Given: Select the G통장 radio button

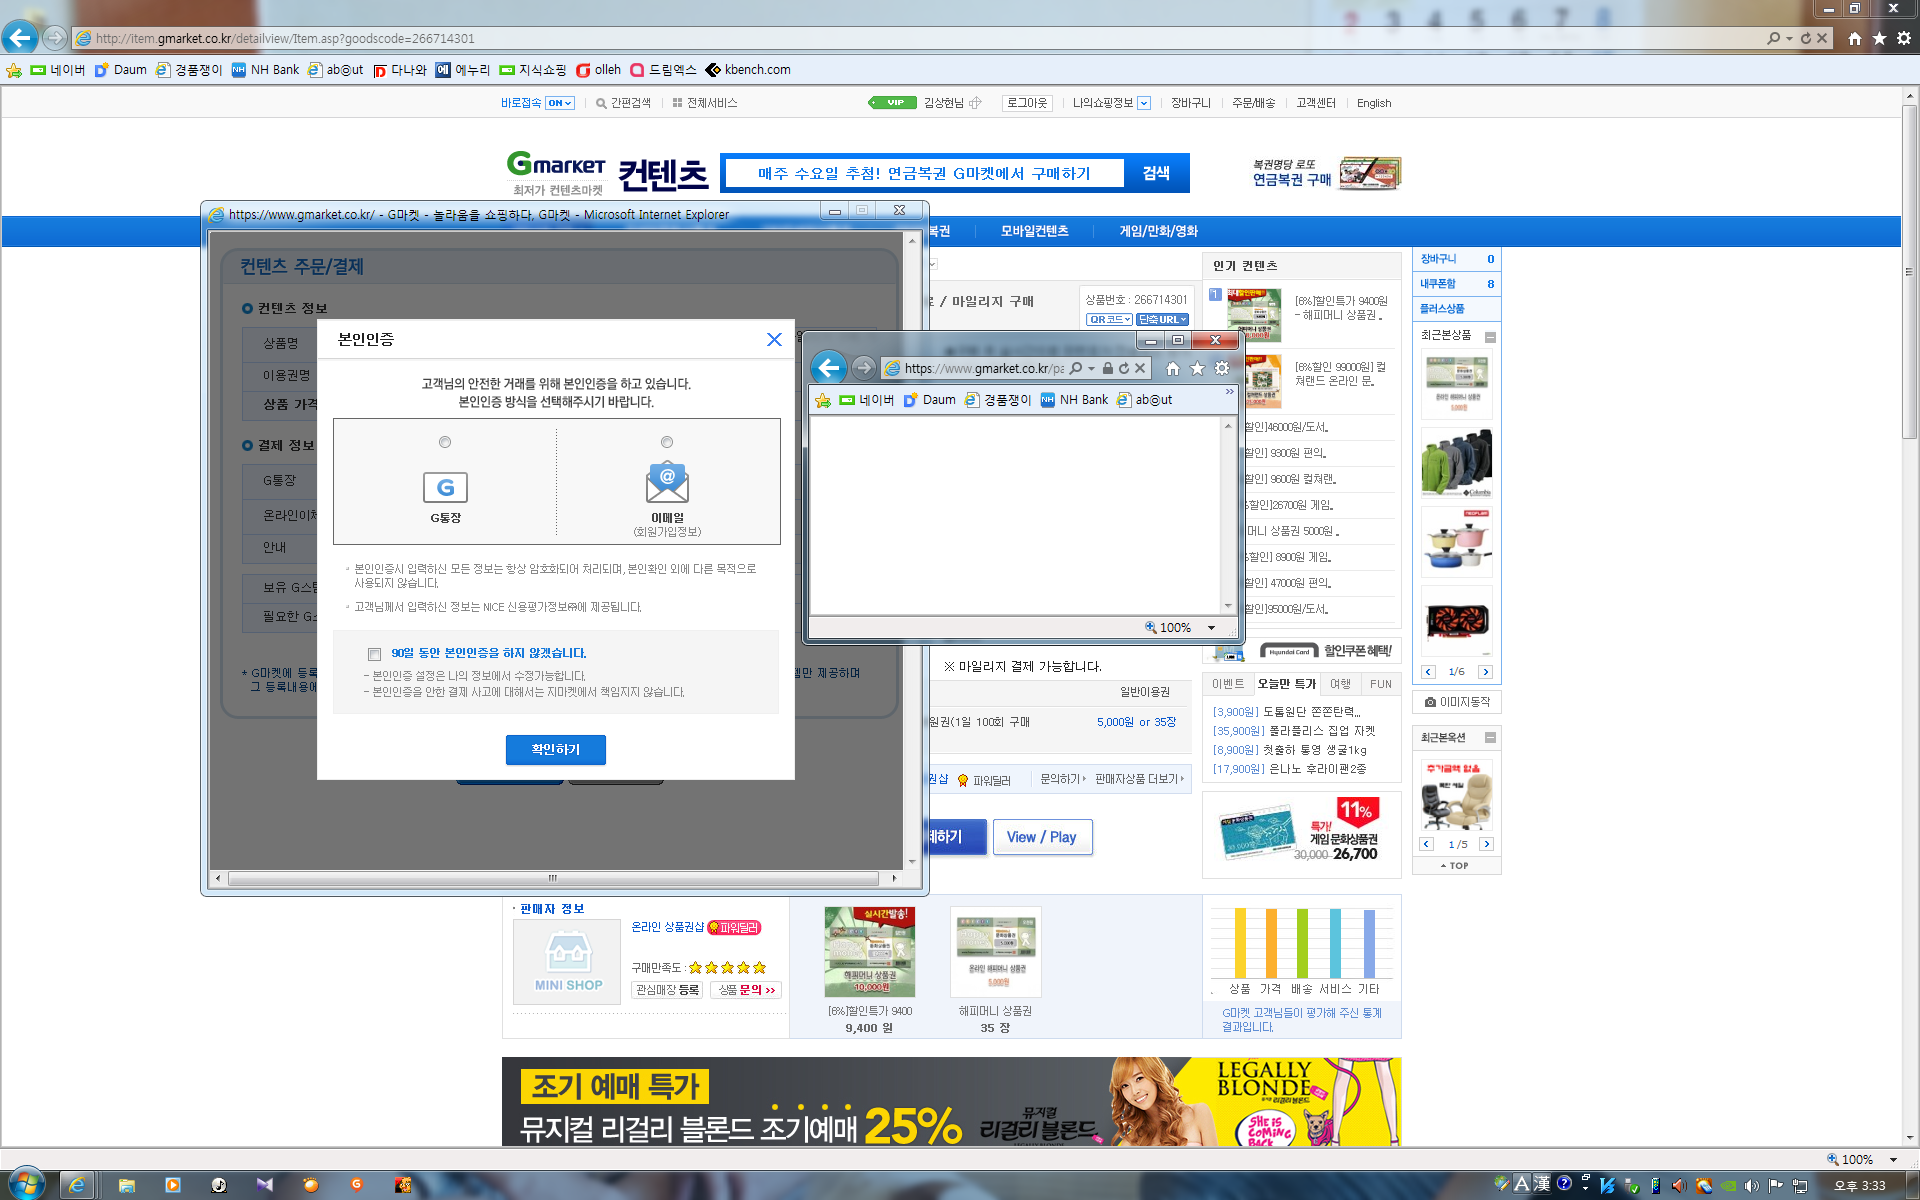Looking at the screenshot, I should click(445, 442).
